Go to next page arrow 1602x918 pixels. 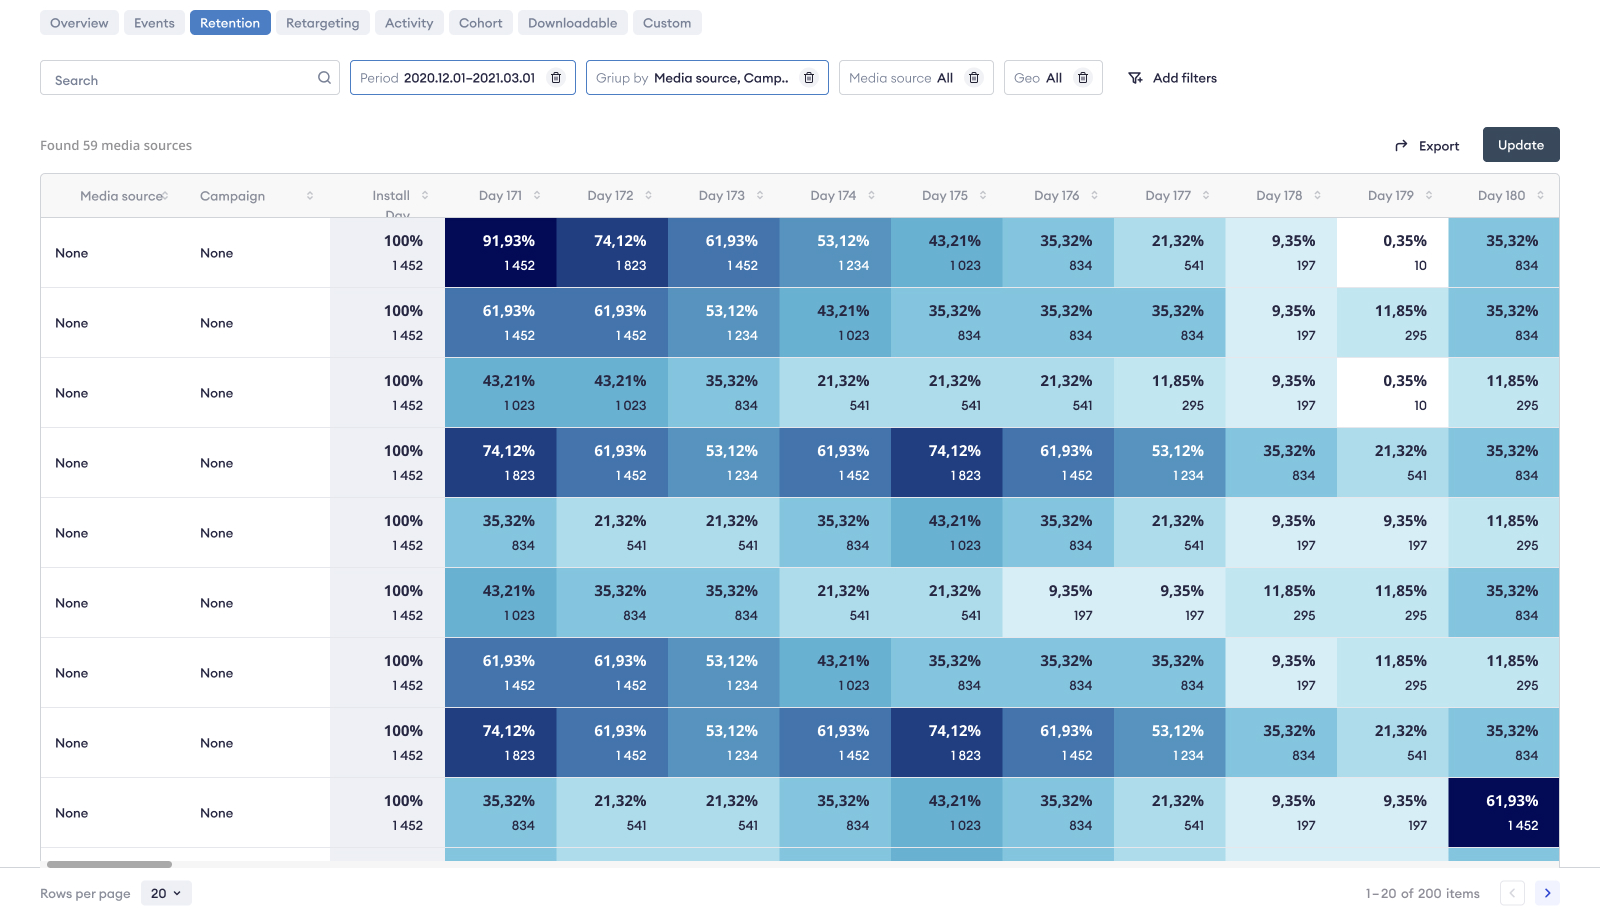[1547, 893]
